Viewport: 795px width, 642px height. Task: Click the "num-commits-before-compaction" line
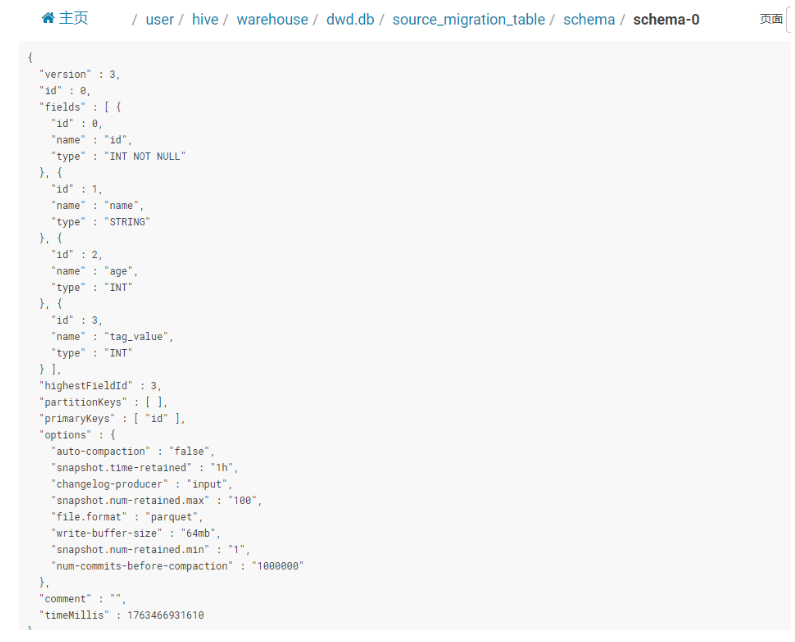pos(177,566)
